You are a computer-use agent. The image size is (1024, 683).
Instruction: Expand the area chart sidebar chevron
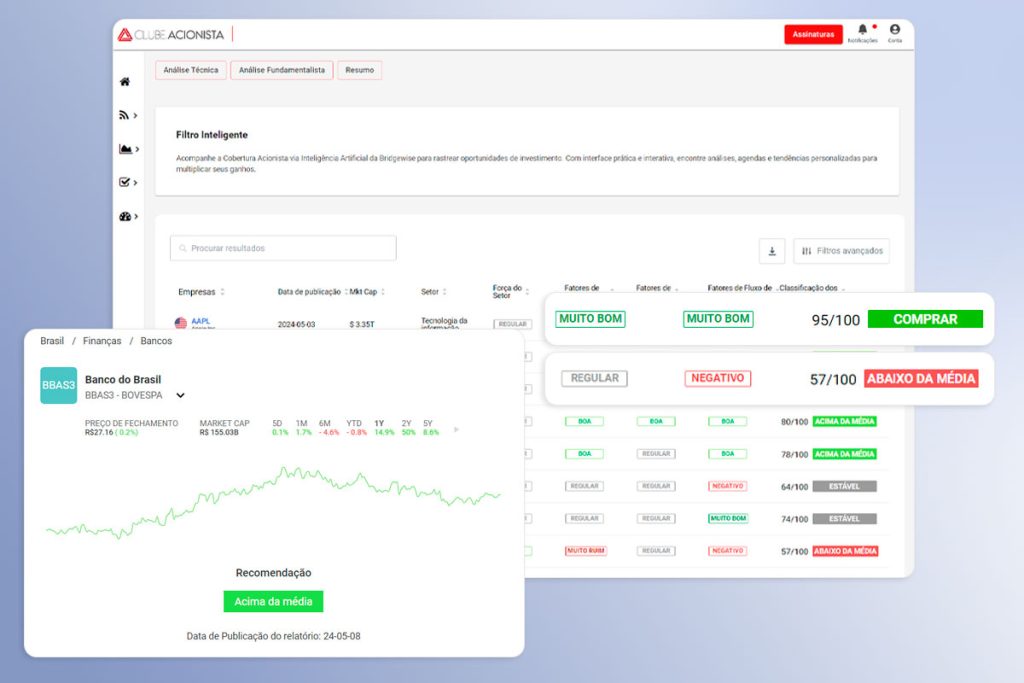pyautogui.click(x=136, y=149)
